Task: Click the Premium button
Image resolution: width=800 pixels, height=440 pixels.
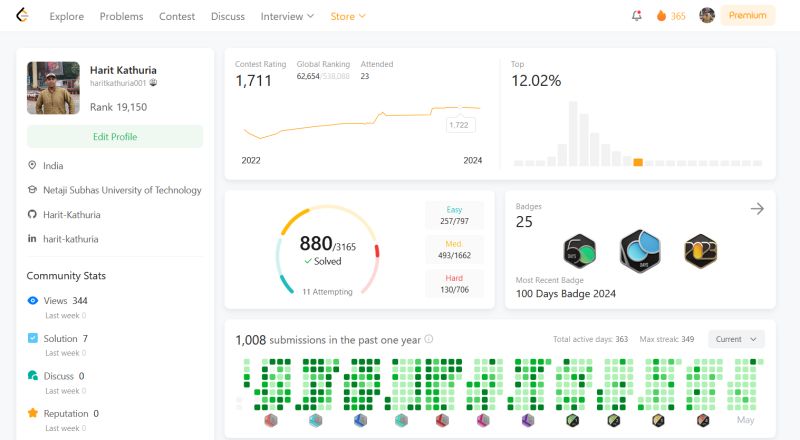Action: (x=747, y=15)
